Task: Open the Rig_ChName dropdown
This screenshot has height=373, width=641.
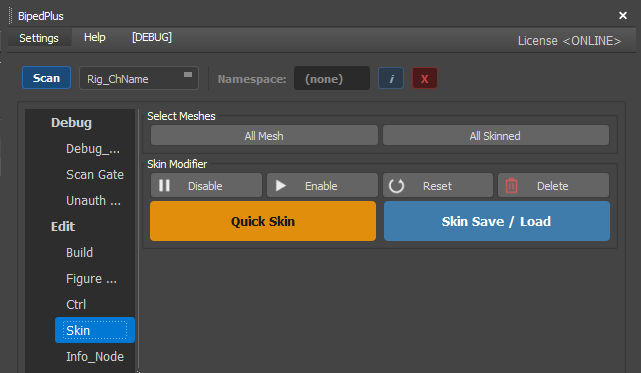Action: pyautogui.click(x=139, y=78)
